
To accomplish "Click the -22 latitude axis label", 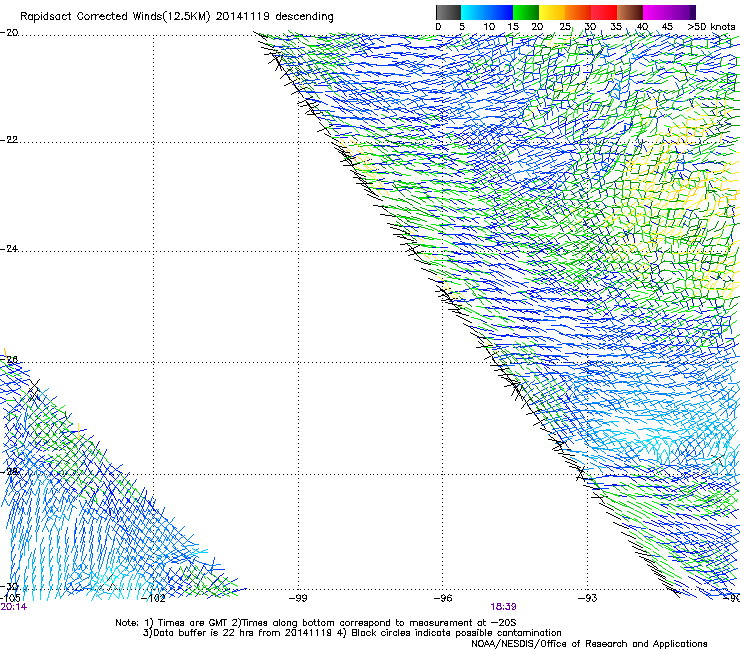I will pos(9,140).
